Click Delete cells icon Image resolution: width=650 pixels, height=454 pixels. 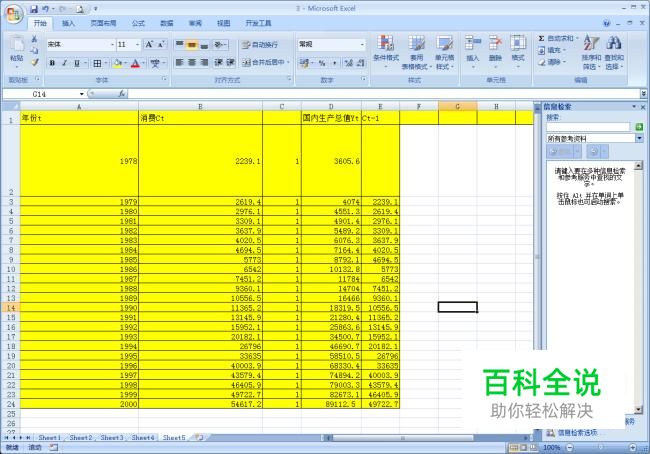[495, 50]
